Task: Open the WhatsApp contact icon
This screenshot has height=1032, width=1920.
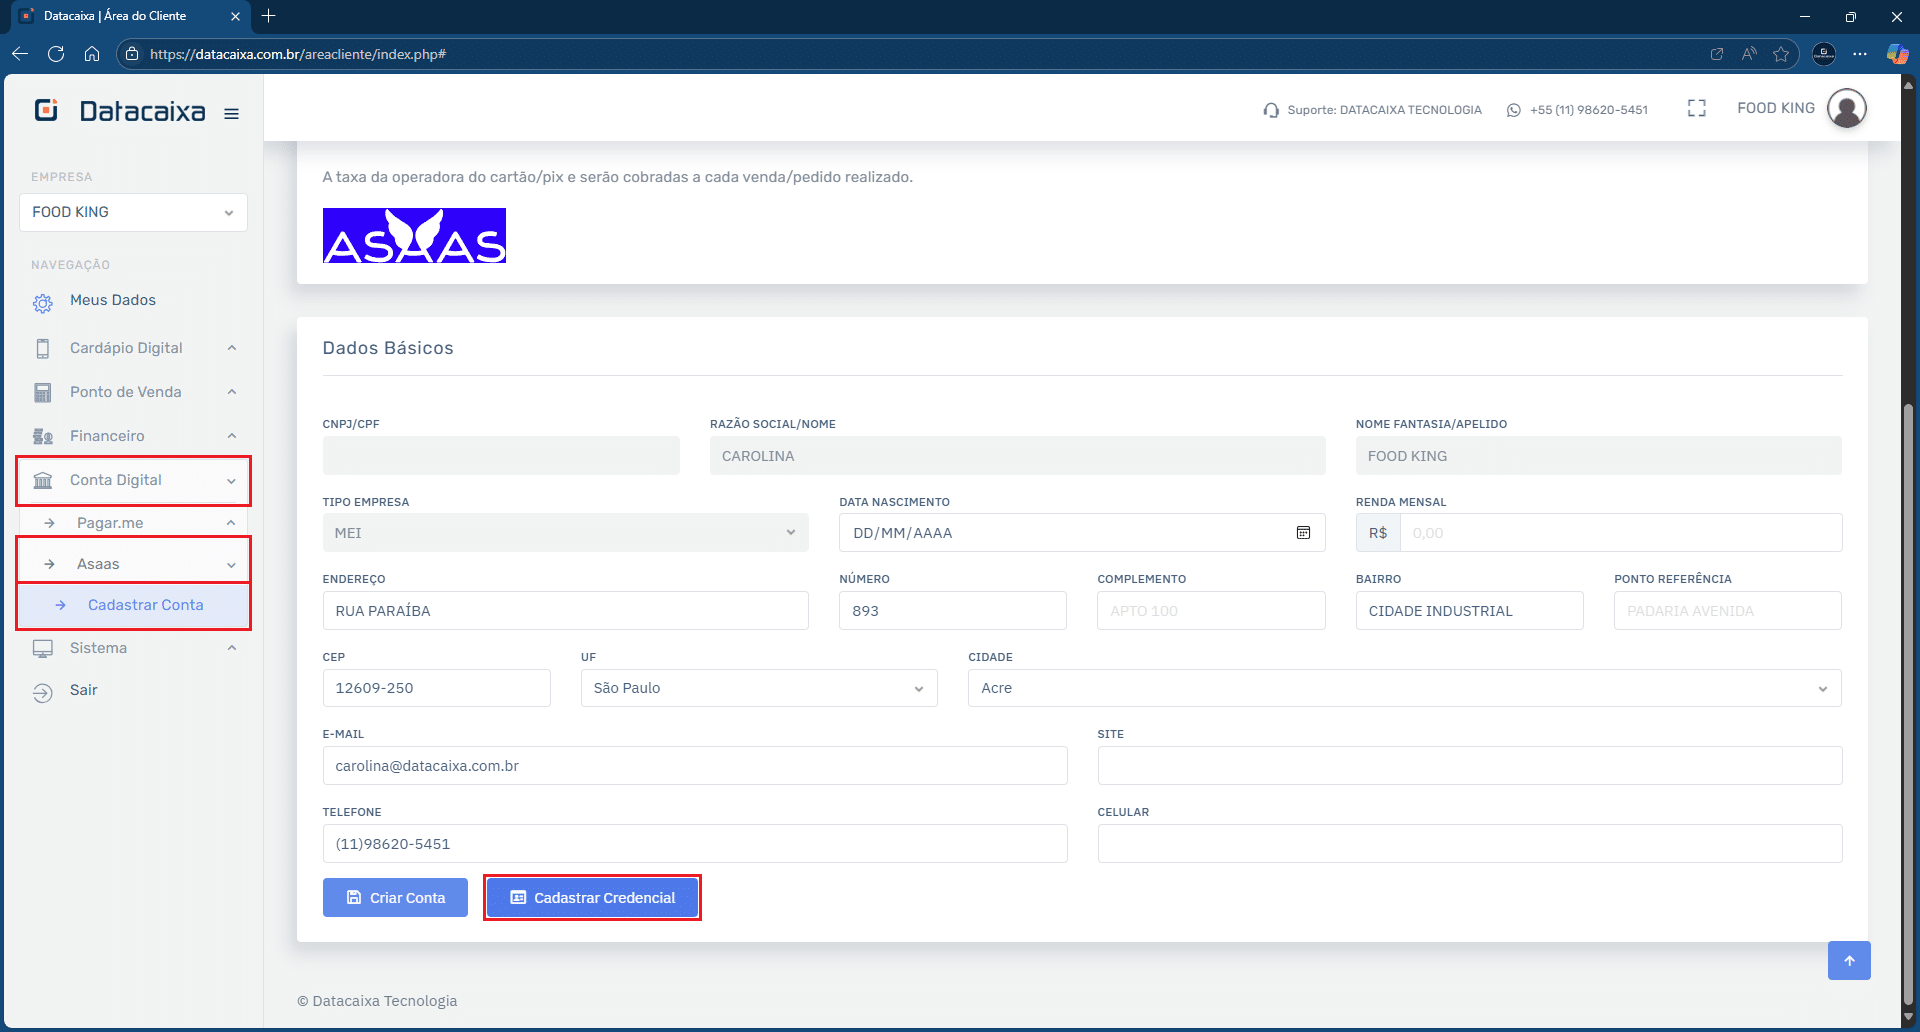Action: click(1513, 110)
